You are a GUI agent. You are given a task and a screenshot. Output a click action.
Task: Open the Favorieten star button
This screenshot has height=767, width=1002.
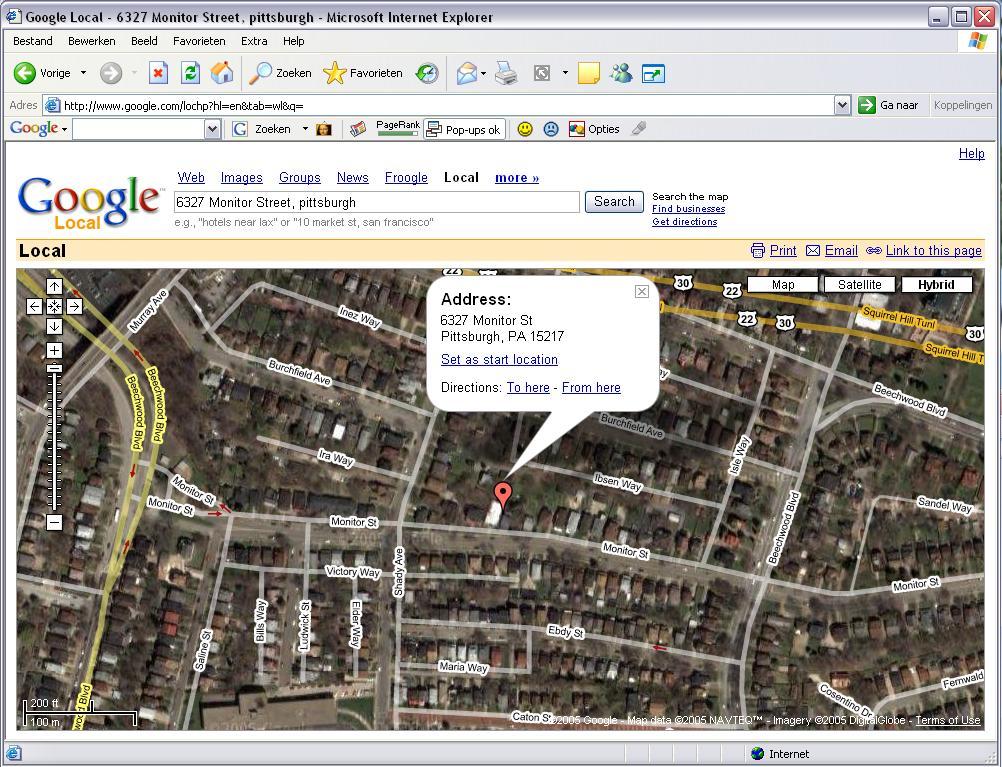(363, 73)
